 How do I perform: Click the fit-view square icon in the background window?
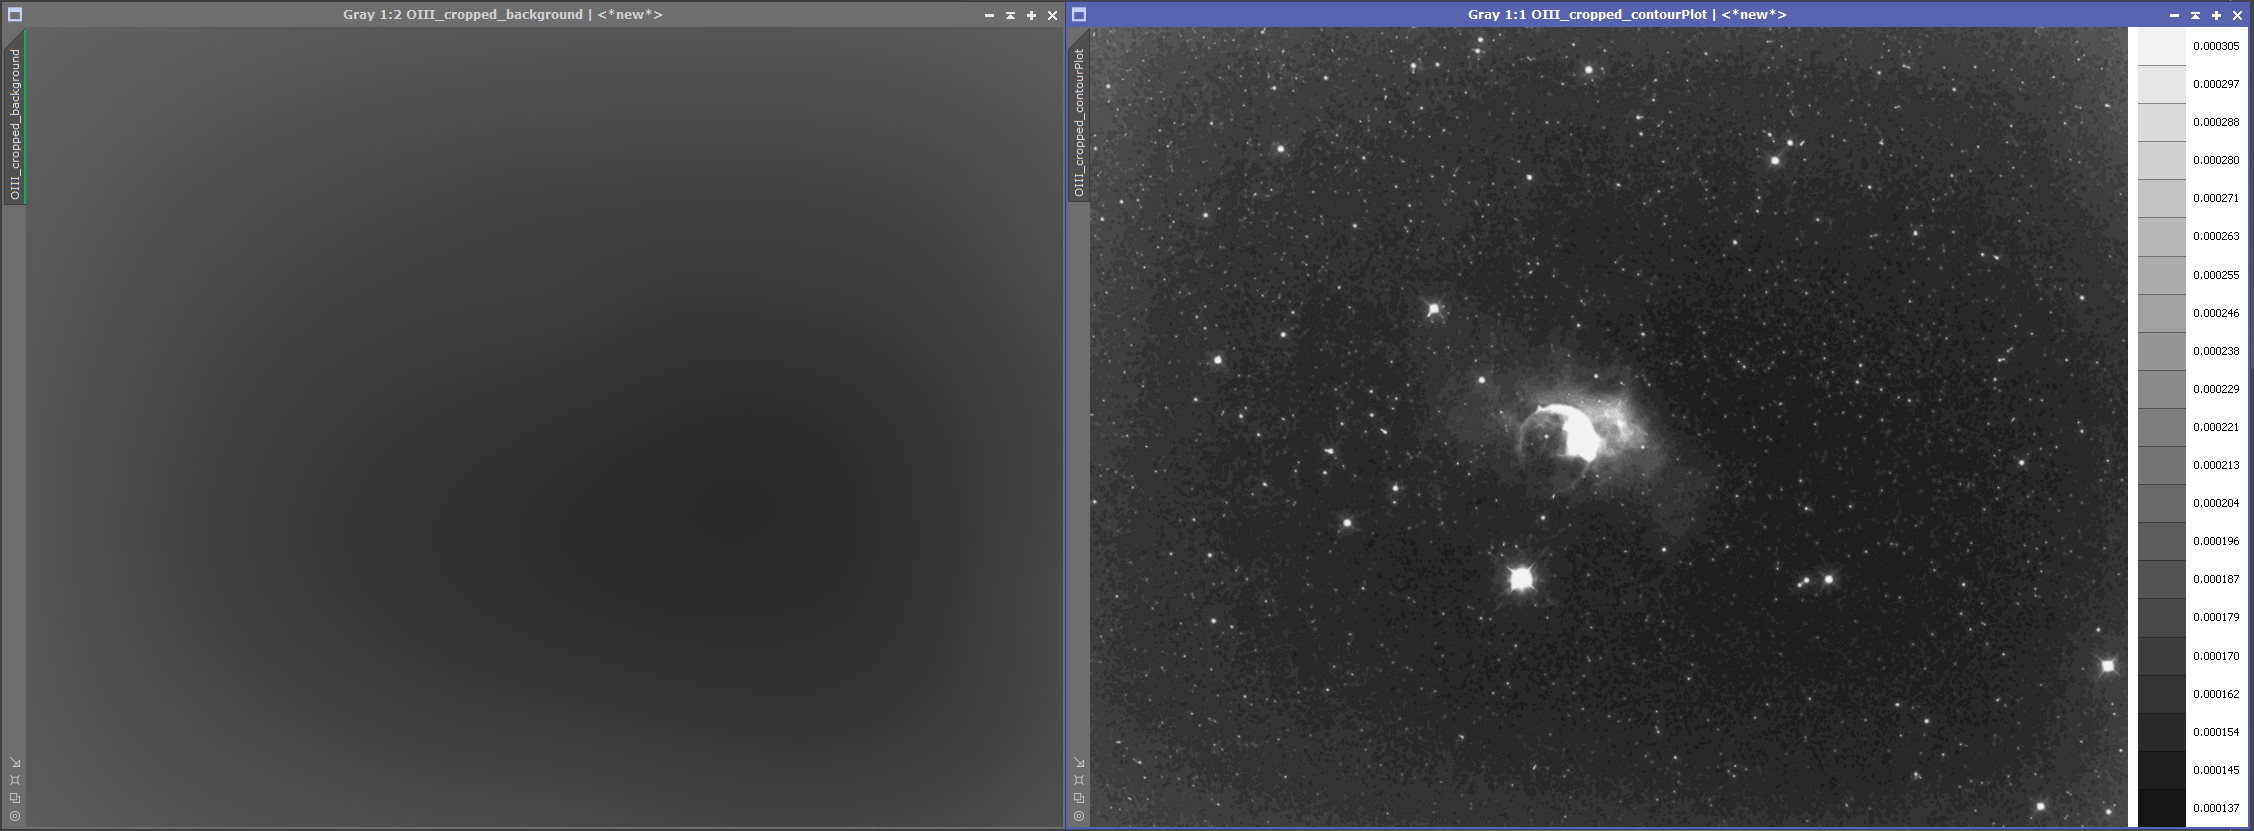click(x=15, y=780)
